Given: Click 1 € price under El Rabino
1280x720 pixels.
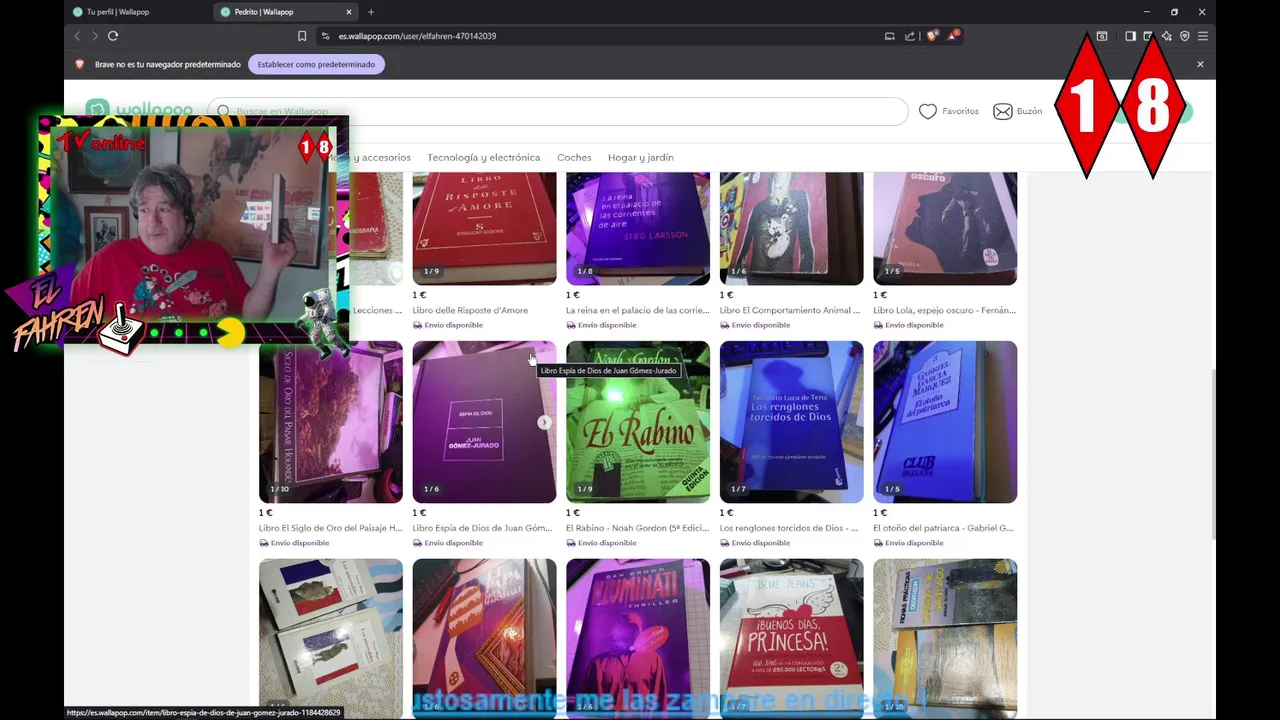Looking at the screenshot, I should click(573, 513).
